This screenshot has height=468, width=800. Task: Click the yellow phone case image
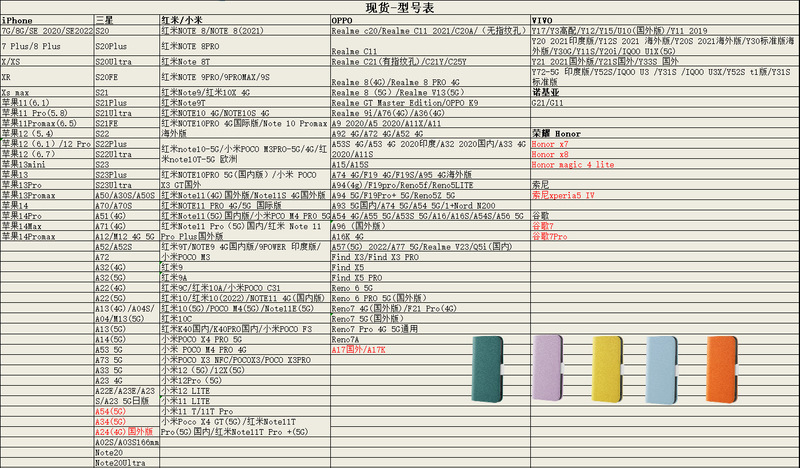[x=607, y=370]
